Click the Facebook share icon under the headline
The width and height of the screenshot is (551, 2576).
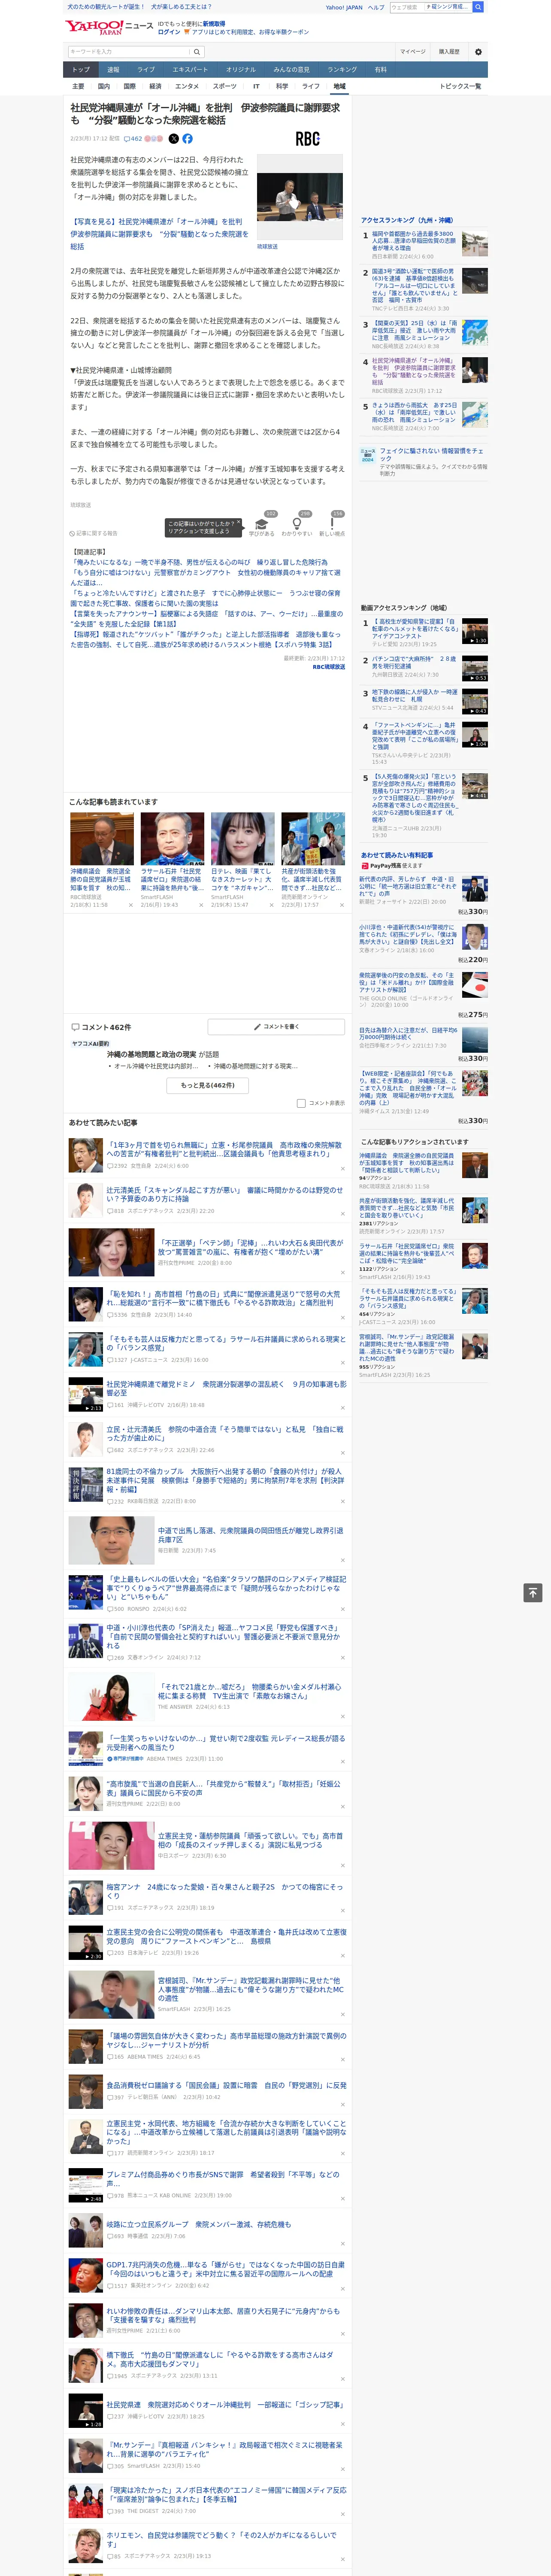187,139
